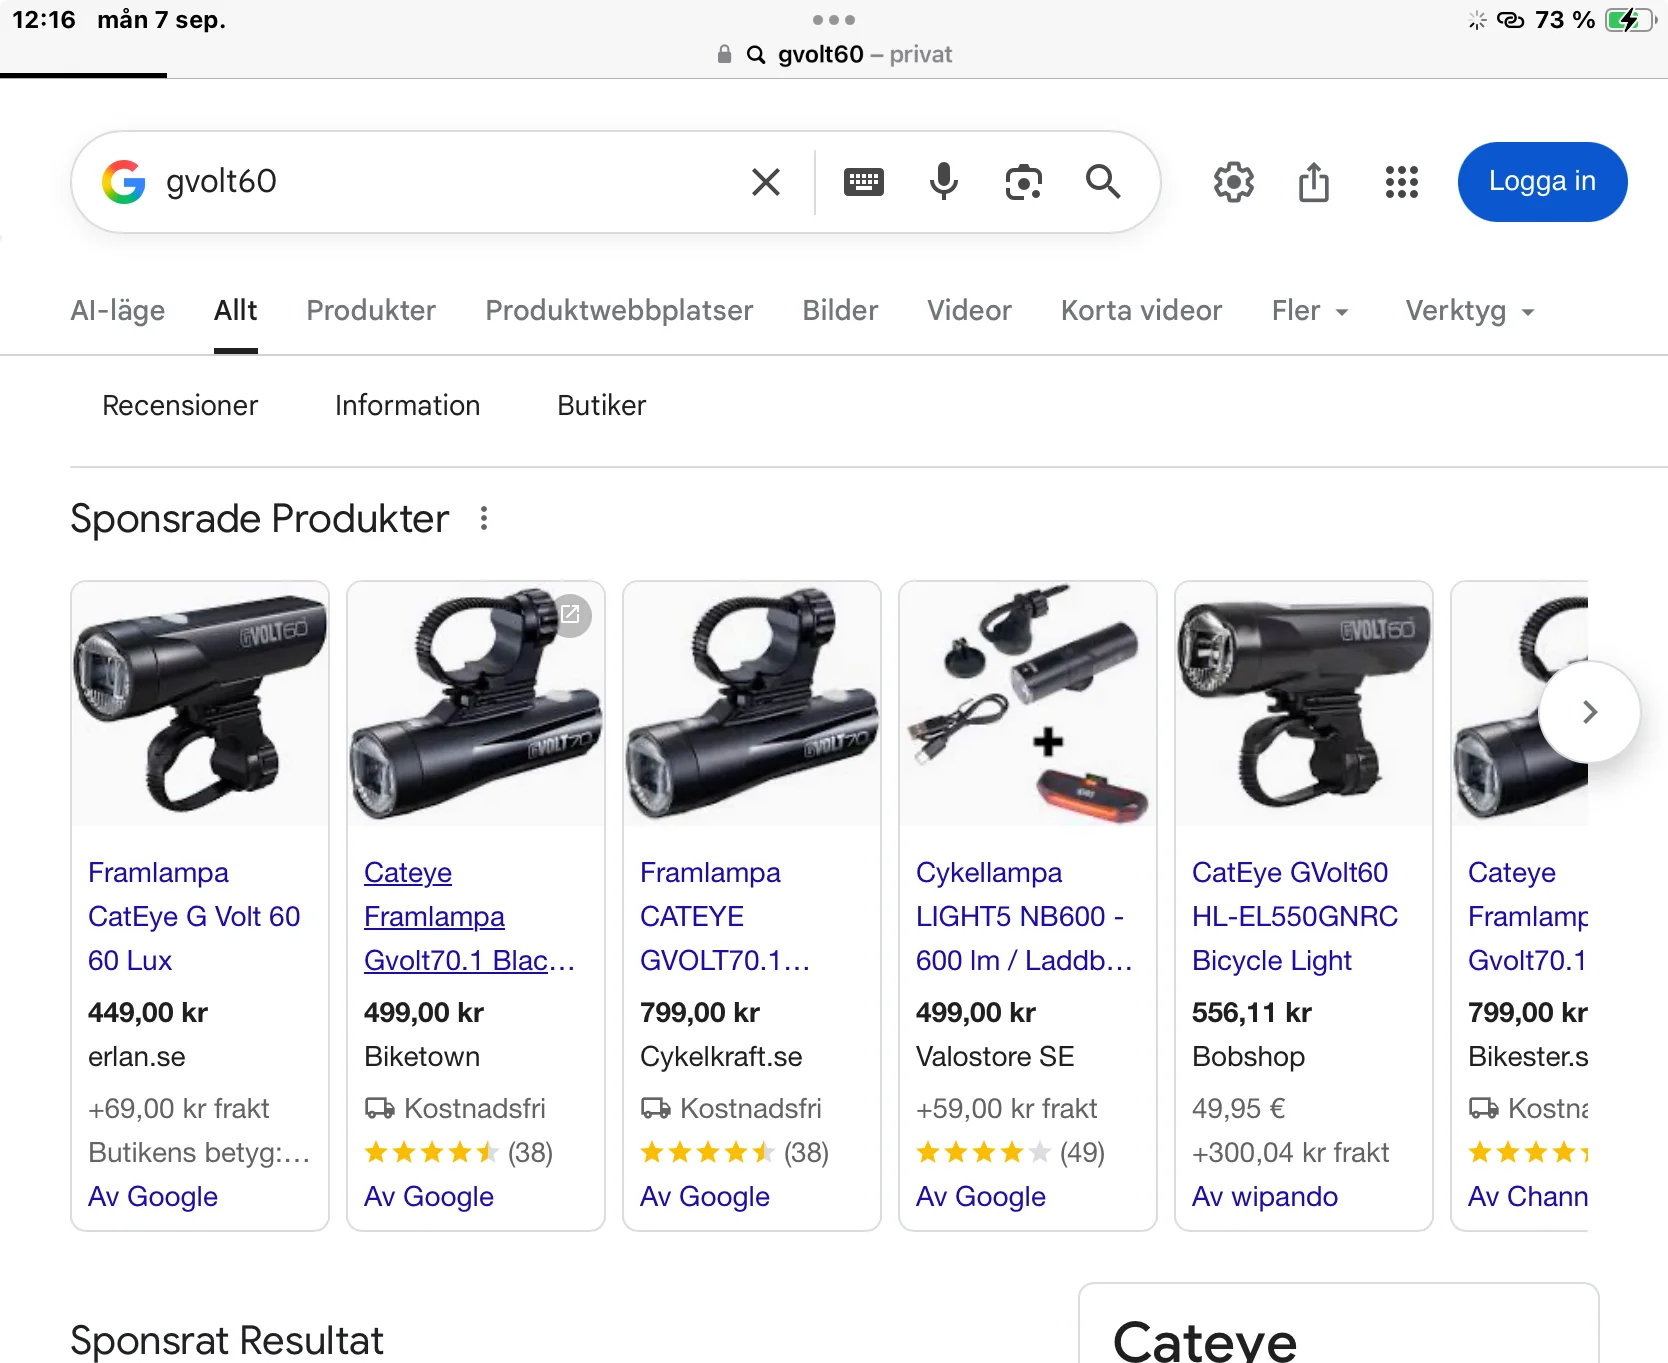Open Framlampa CATEYE GVOLT70.1 Cykelkraft link
The image size is (1668, 1363).
coord(725,916)
